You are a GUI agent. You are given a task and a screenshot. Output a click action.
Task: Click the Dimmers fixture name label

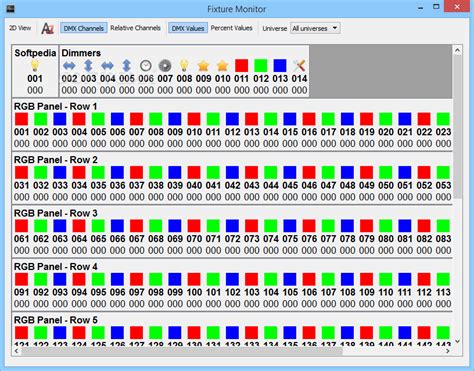81,53
